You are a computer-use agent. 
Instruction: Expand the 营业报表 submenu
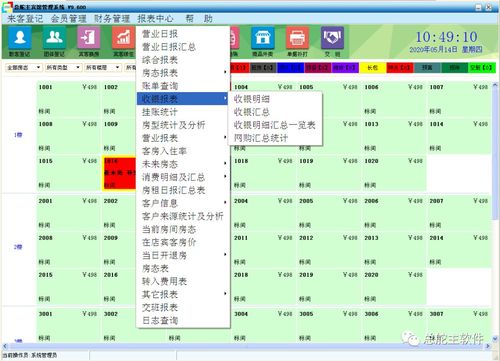tap(183, 138)
